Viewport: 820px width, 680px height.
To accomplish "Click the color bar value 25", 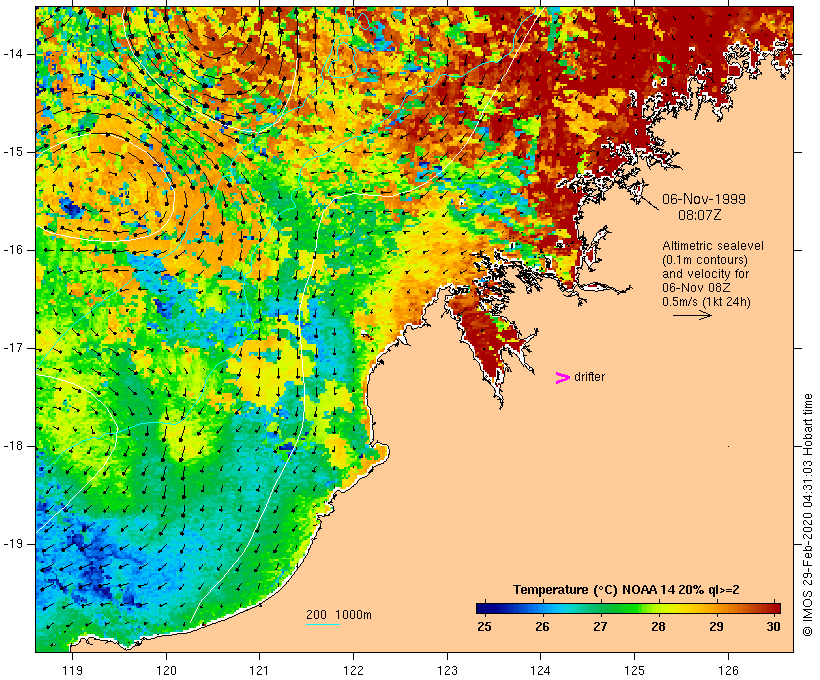I will click(x=484, y=627).
